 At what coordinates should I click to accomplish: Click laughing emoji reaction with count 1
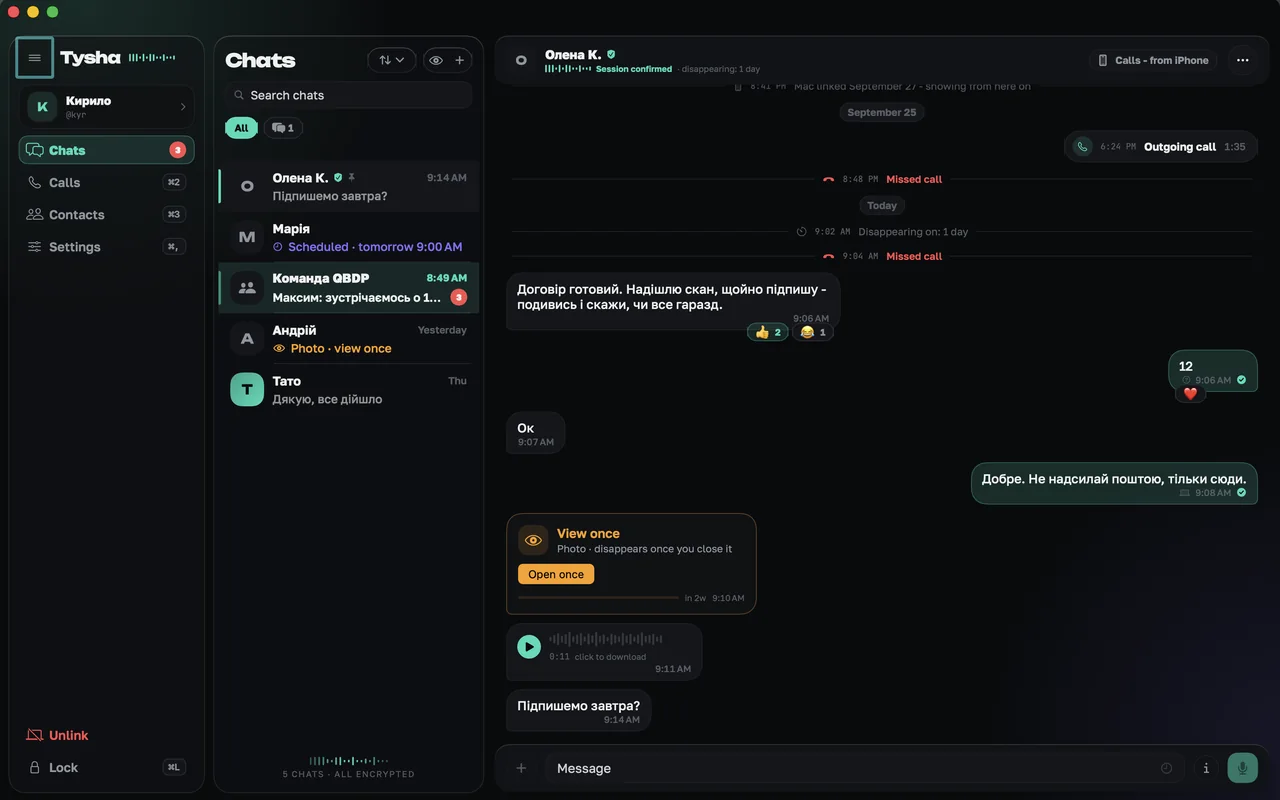[x=813, y=332]
